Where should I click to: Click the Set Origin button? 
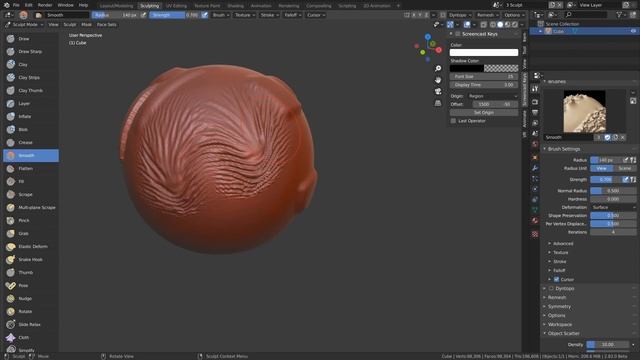coord(484,112)
